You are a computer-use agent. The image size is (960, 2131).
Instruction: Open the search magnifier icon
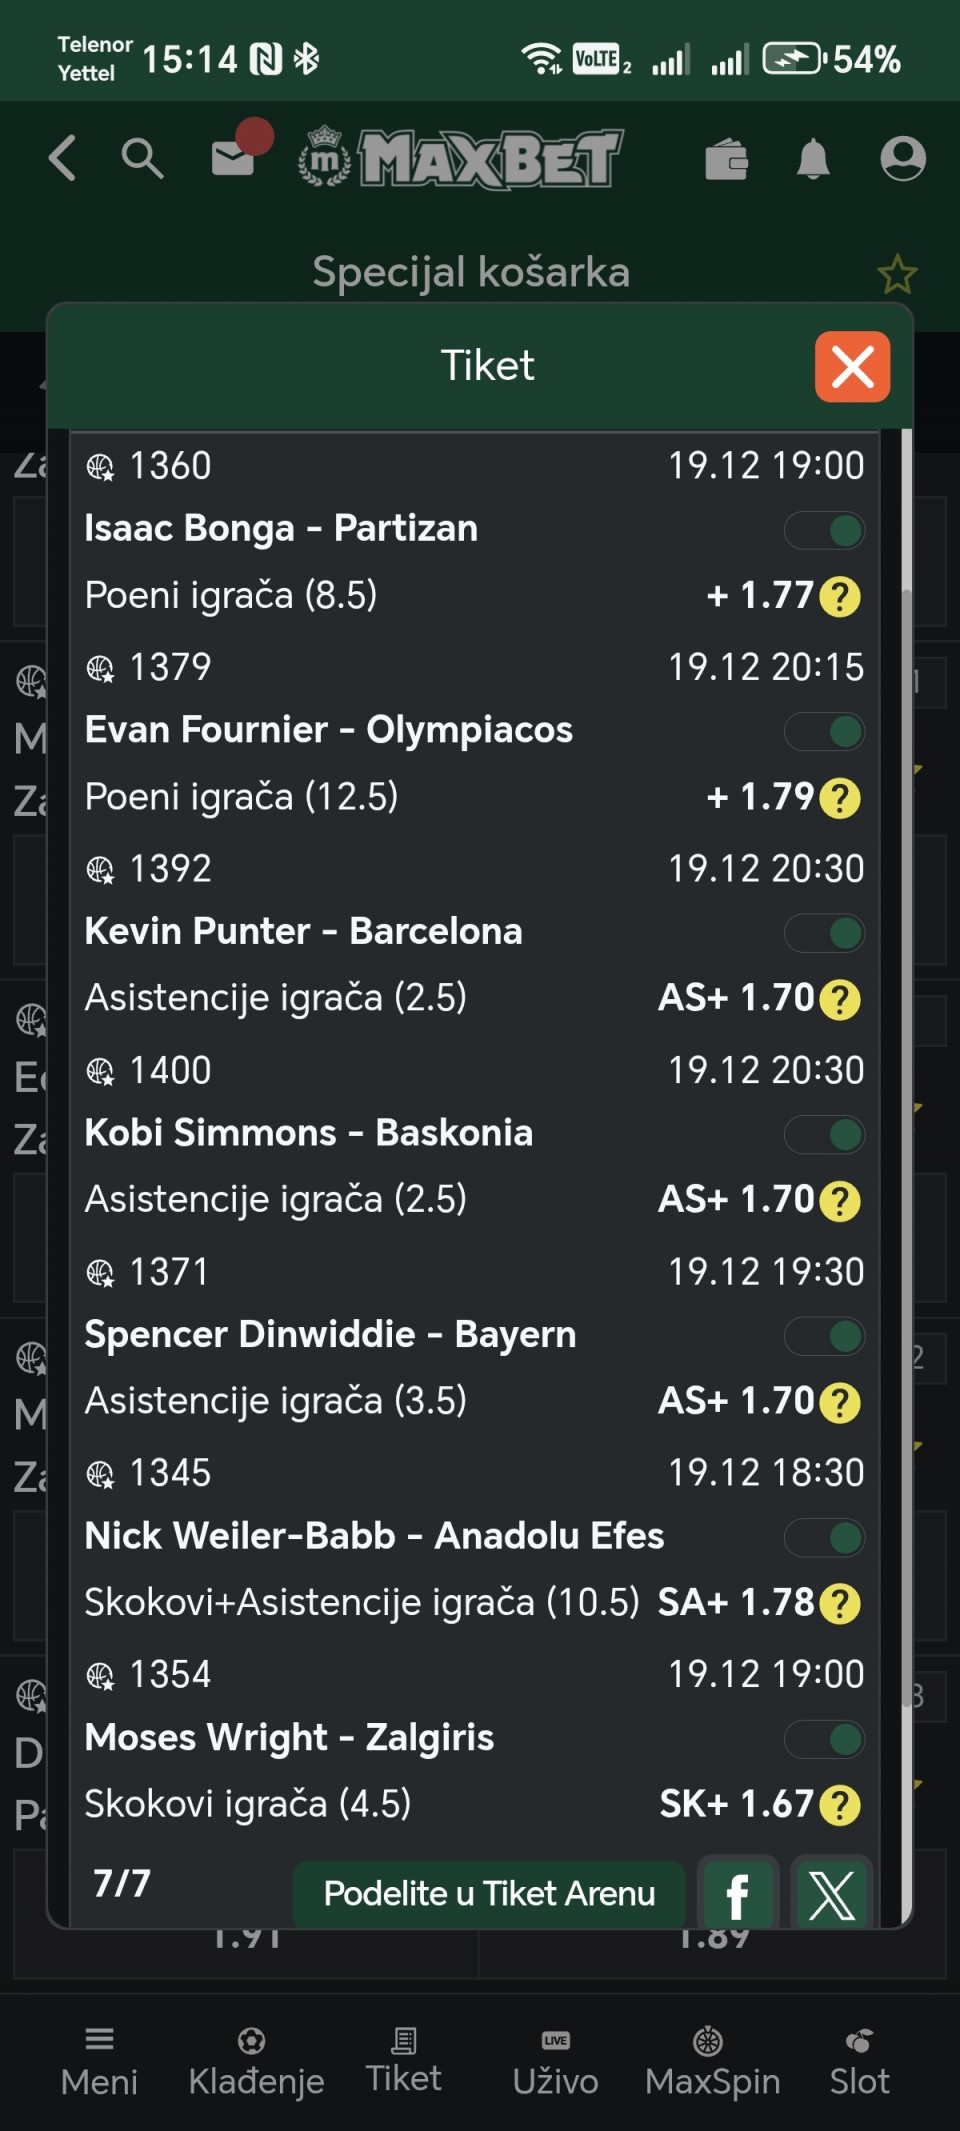click(141, 159)
